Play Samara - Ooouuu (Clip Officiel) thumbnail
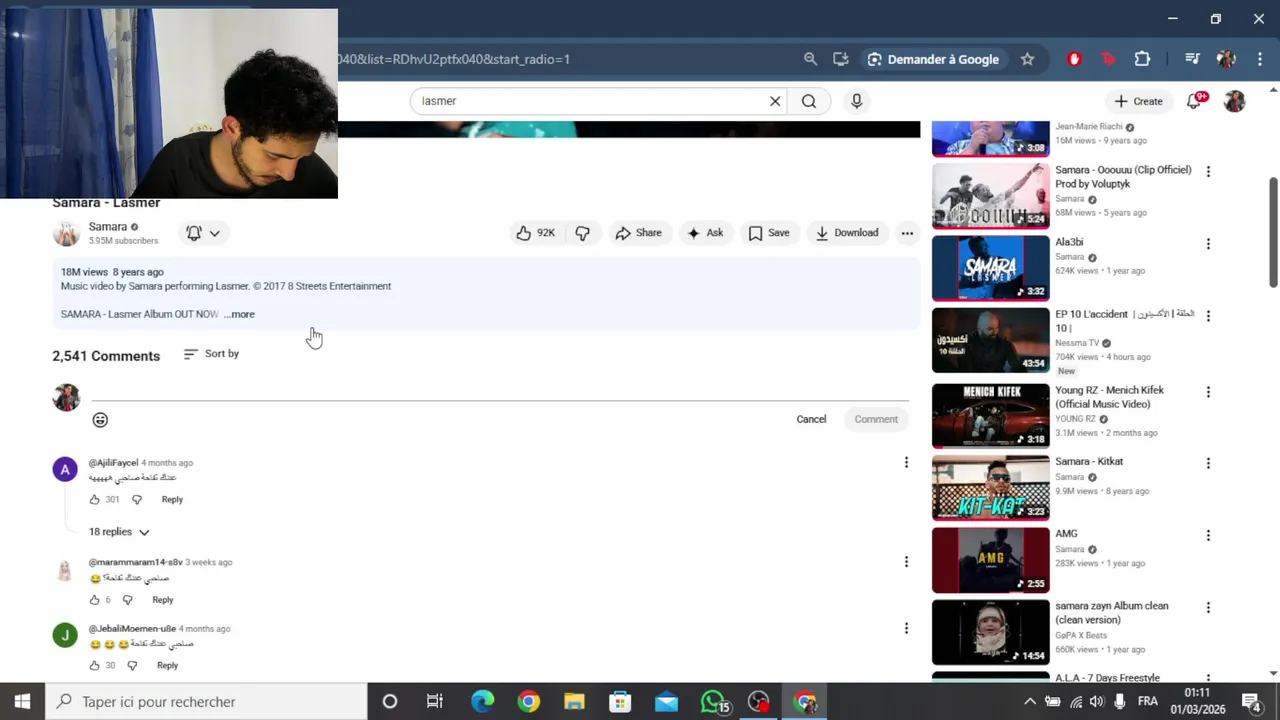Viewport: 1280px width, 720px height. [x=991, y=196]
